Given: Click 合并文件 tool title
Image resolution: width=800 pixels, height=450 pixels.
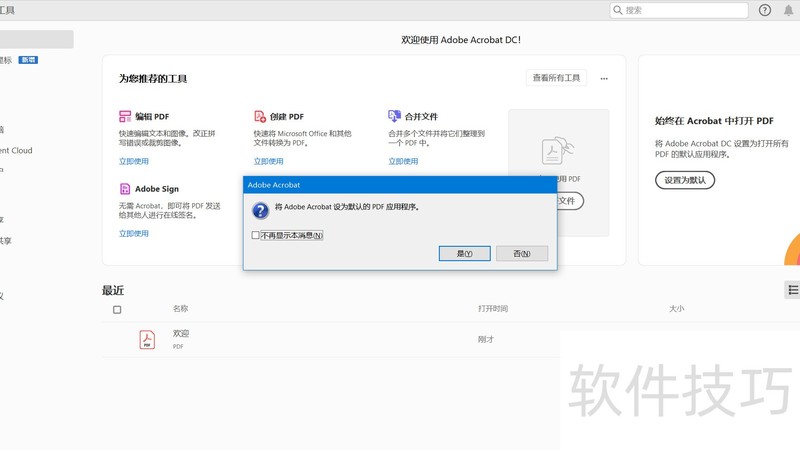Looking at the screenshot, I should [x=421, y=116].
